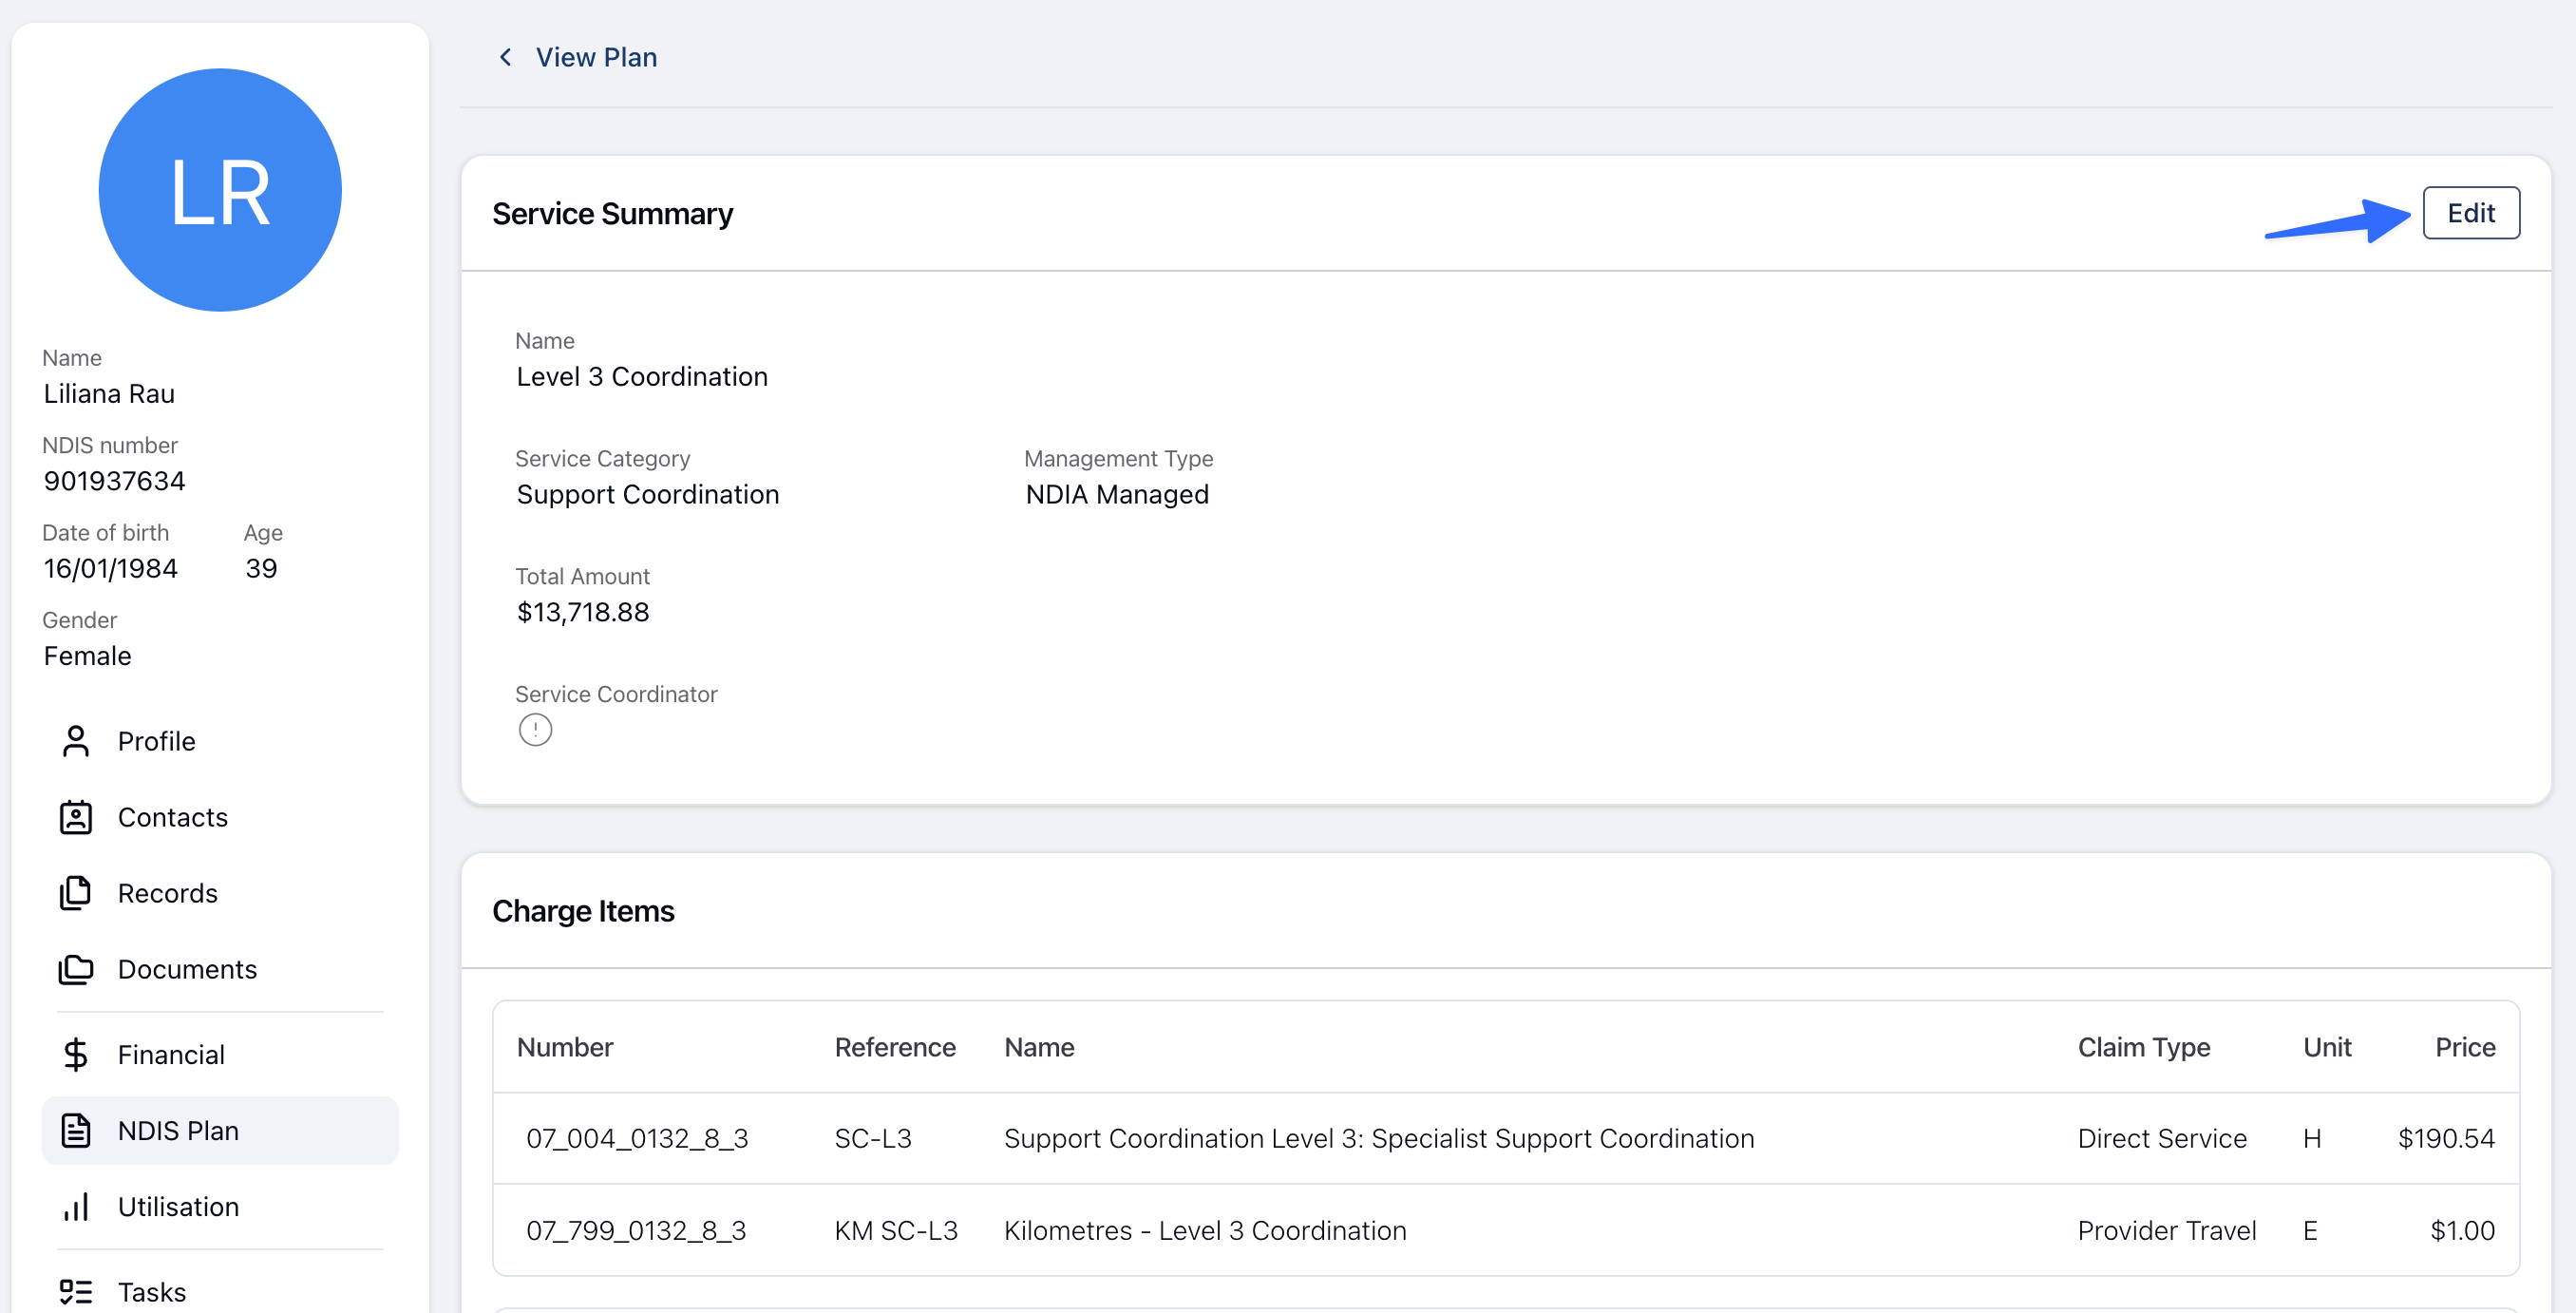Go back using the View Plan chevron
2576x1313 pixels.
pos(506,57)
